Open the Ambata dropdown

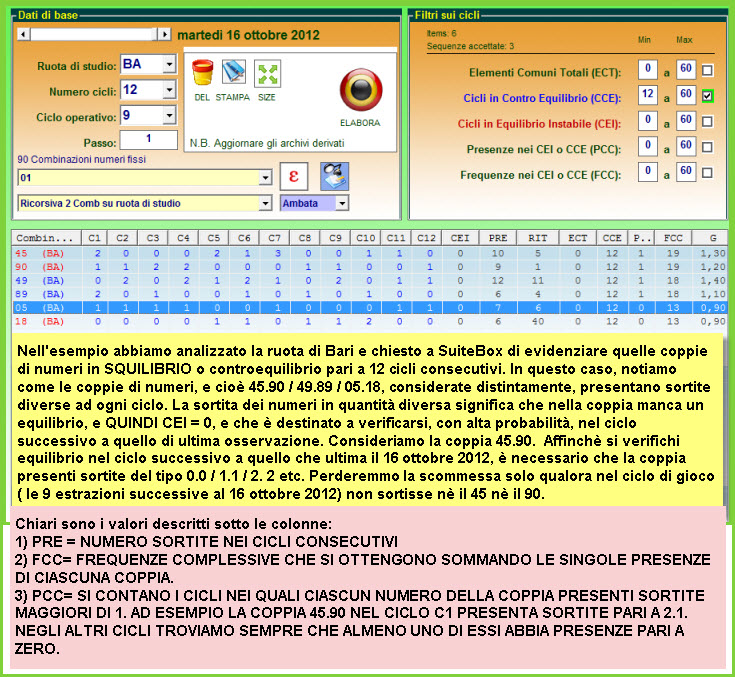point(342,203)
